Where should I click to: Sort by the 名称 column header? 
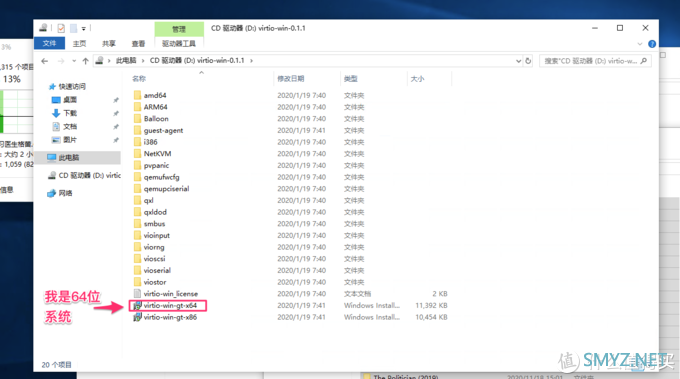pyautogui.click(x=139, y=78)
